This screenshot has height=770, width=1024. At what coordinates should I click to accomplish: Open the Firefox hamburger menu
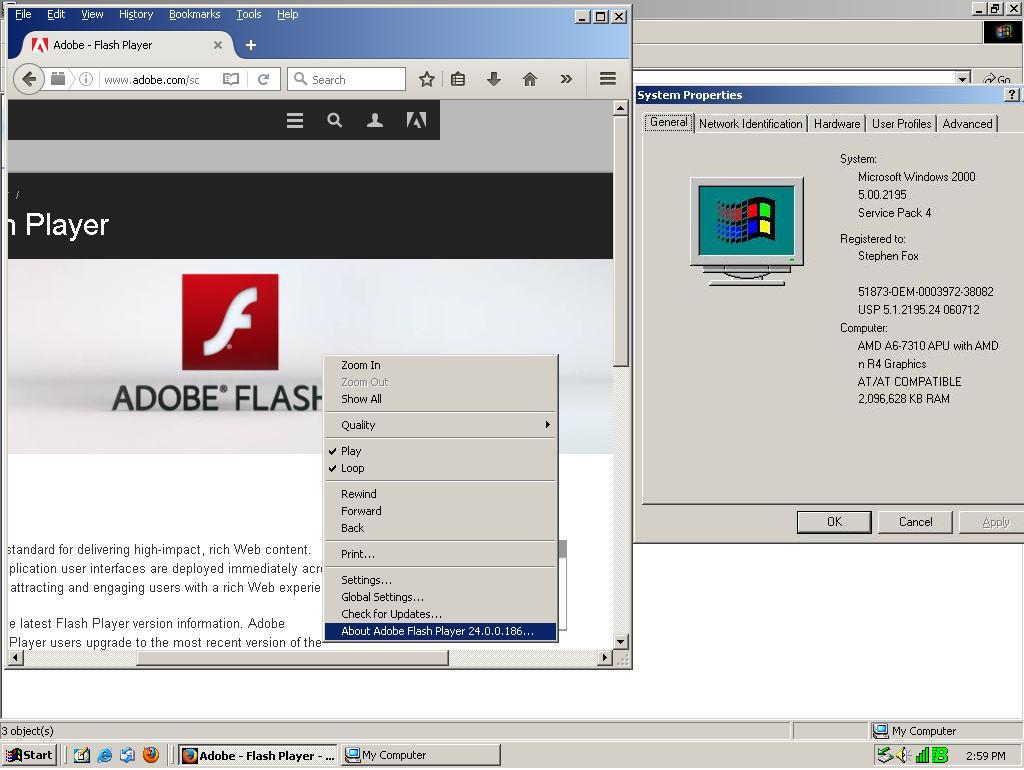click(x=608, y=79)
